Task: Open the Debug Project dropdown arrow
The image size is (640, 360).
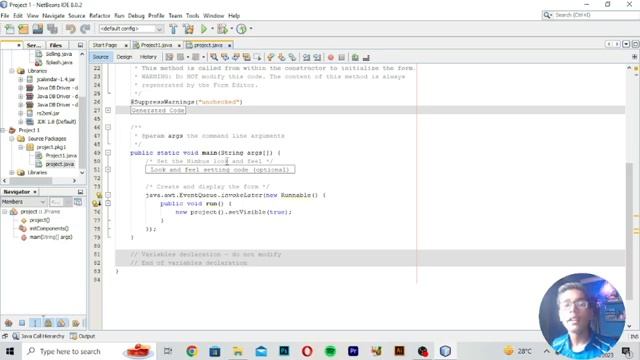Action: (231, 29)
